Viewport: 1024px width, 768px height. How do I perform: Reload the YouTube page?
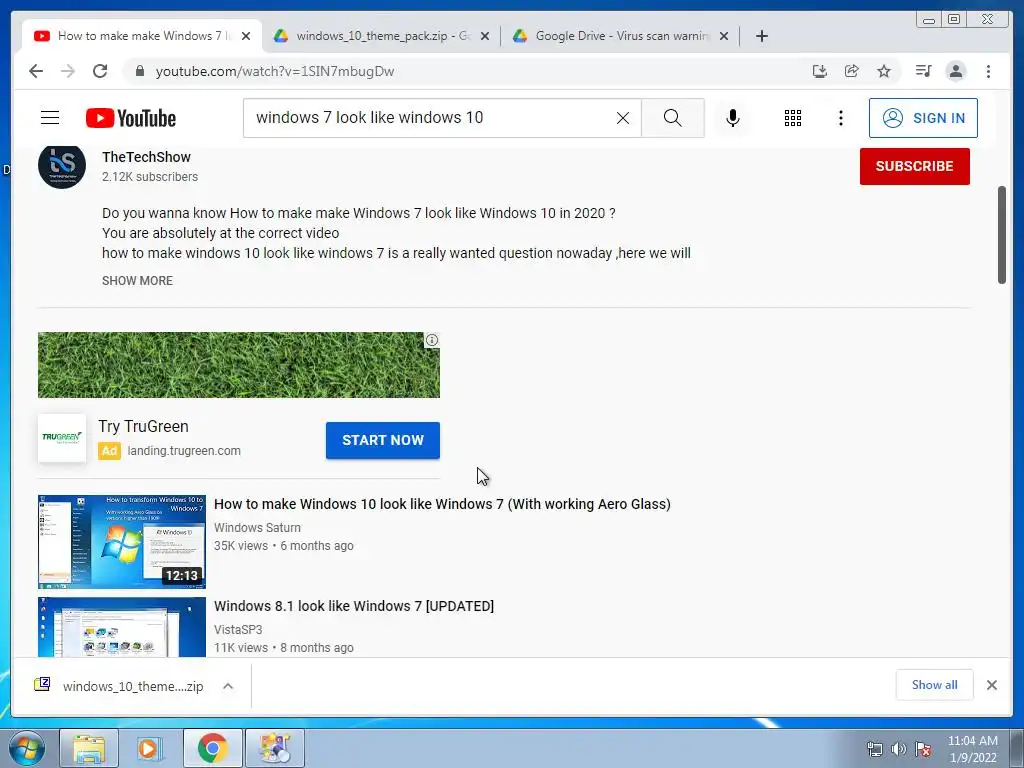click(x=100, y=71)
